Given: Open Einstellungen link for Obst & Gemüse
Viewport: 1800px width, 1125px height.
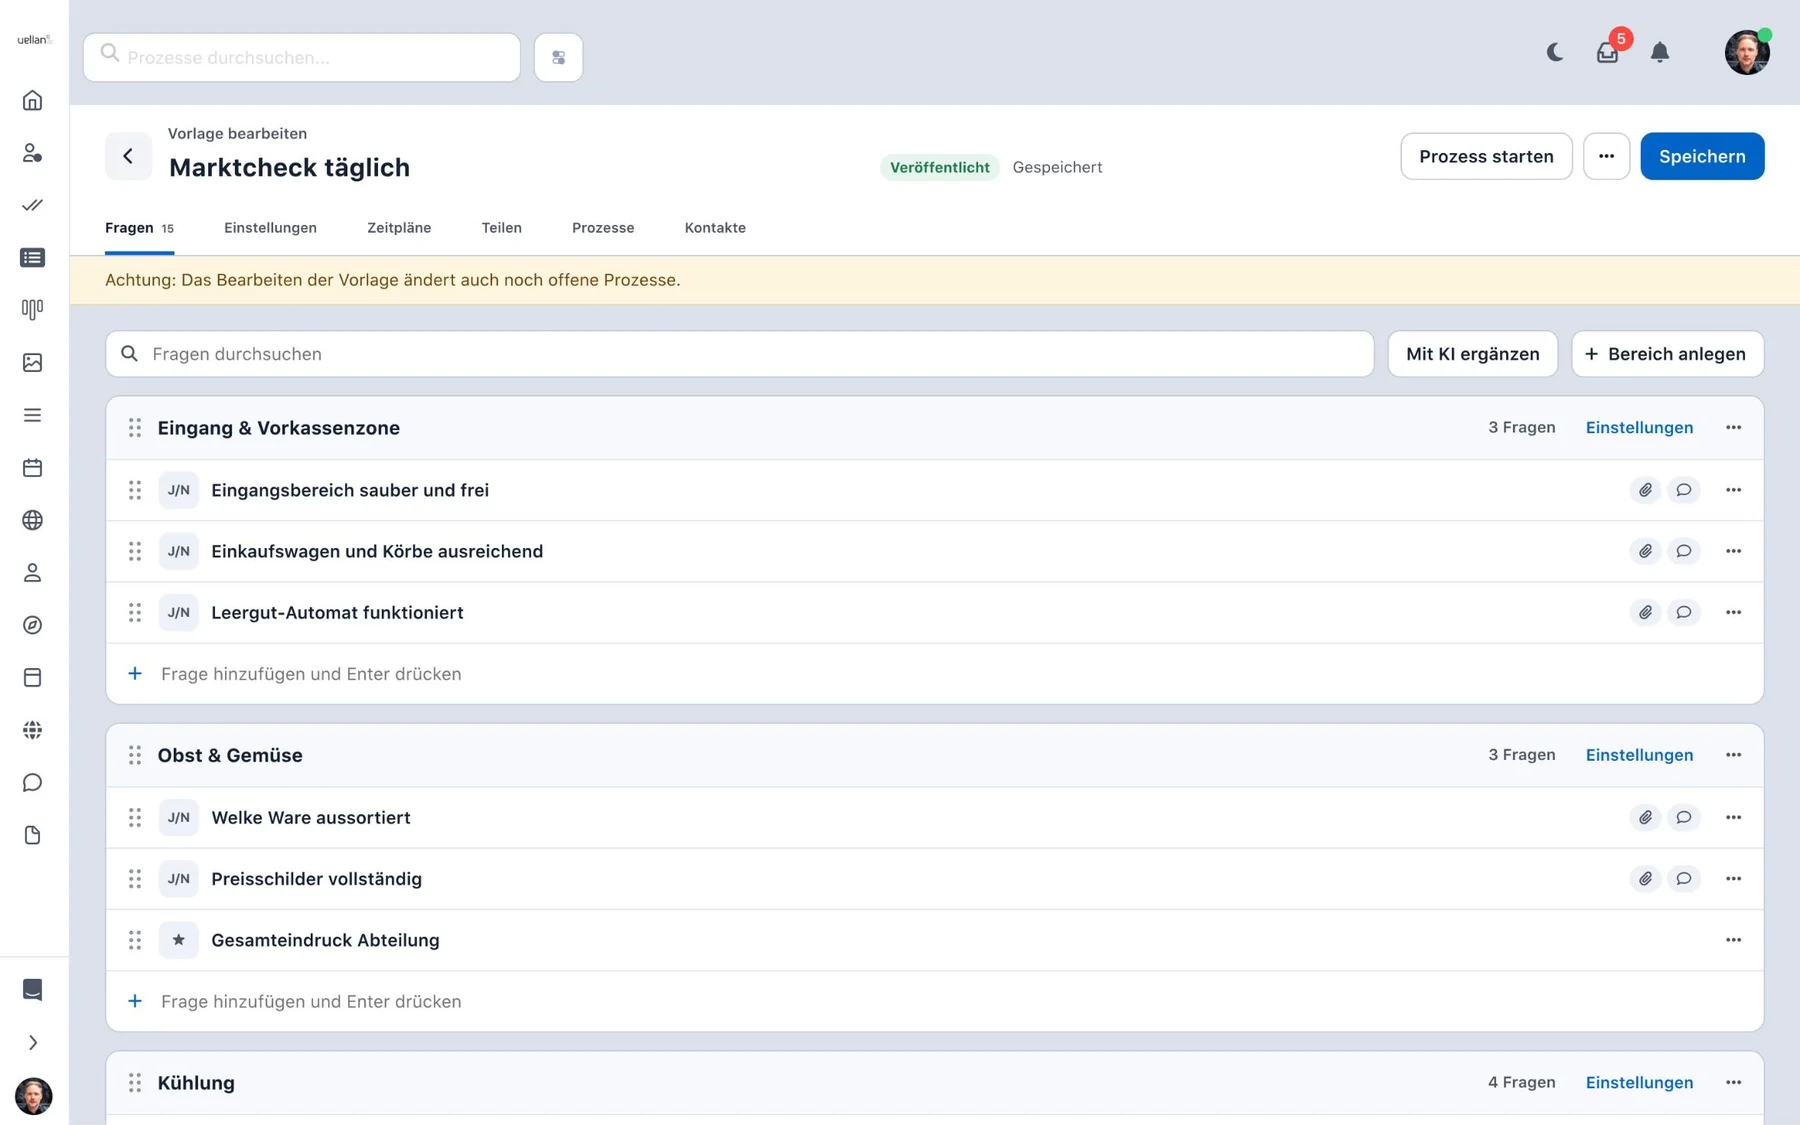Looking at the screenshot, I should pos(1639,755).
